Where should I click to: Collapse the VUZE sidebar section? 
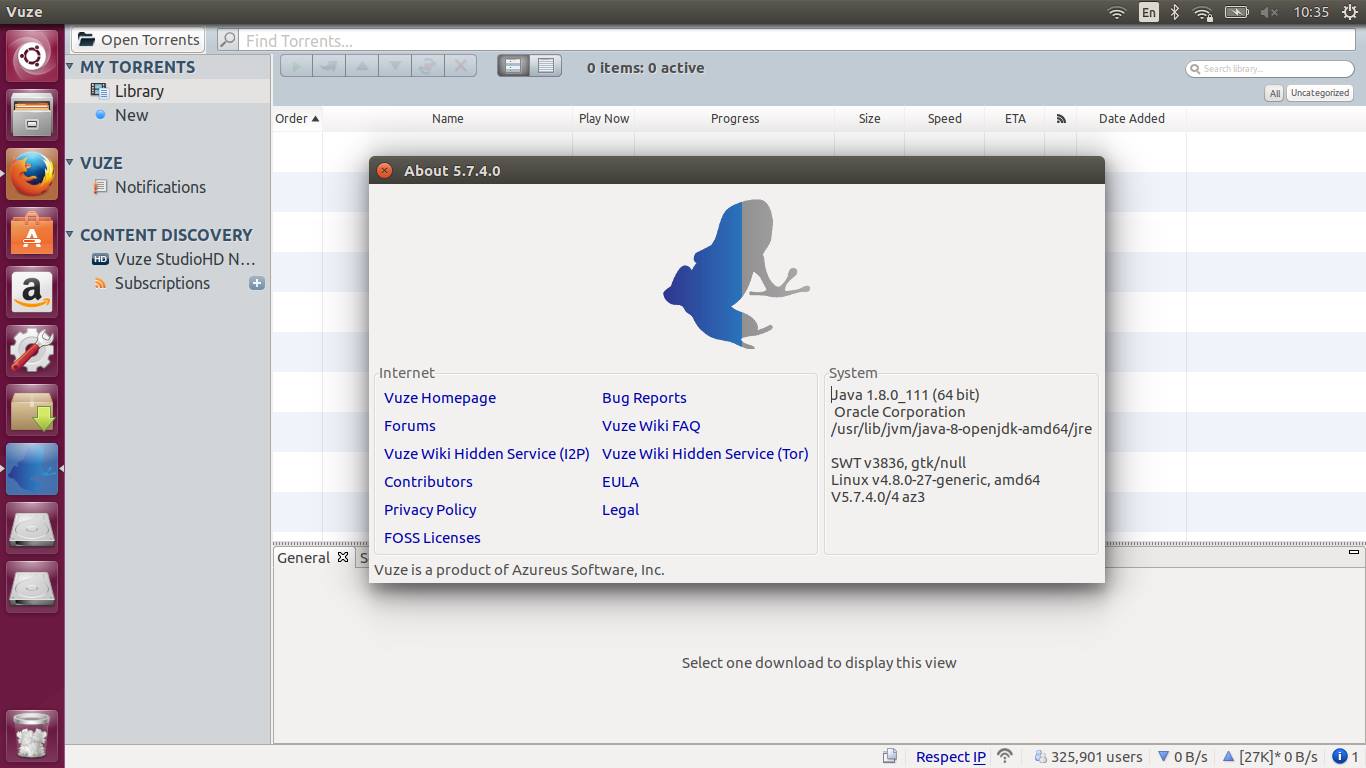tap(70, 162)
